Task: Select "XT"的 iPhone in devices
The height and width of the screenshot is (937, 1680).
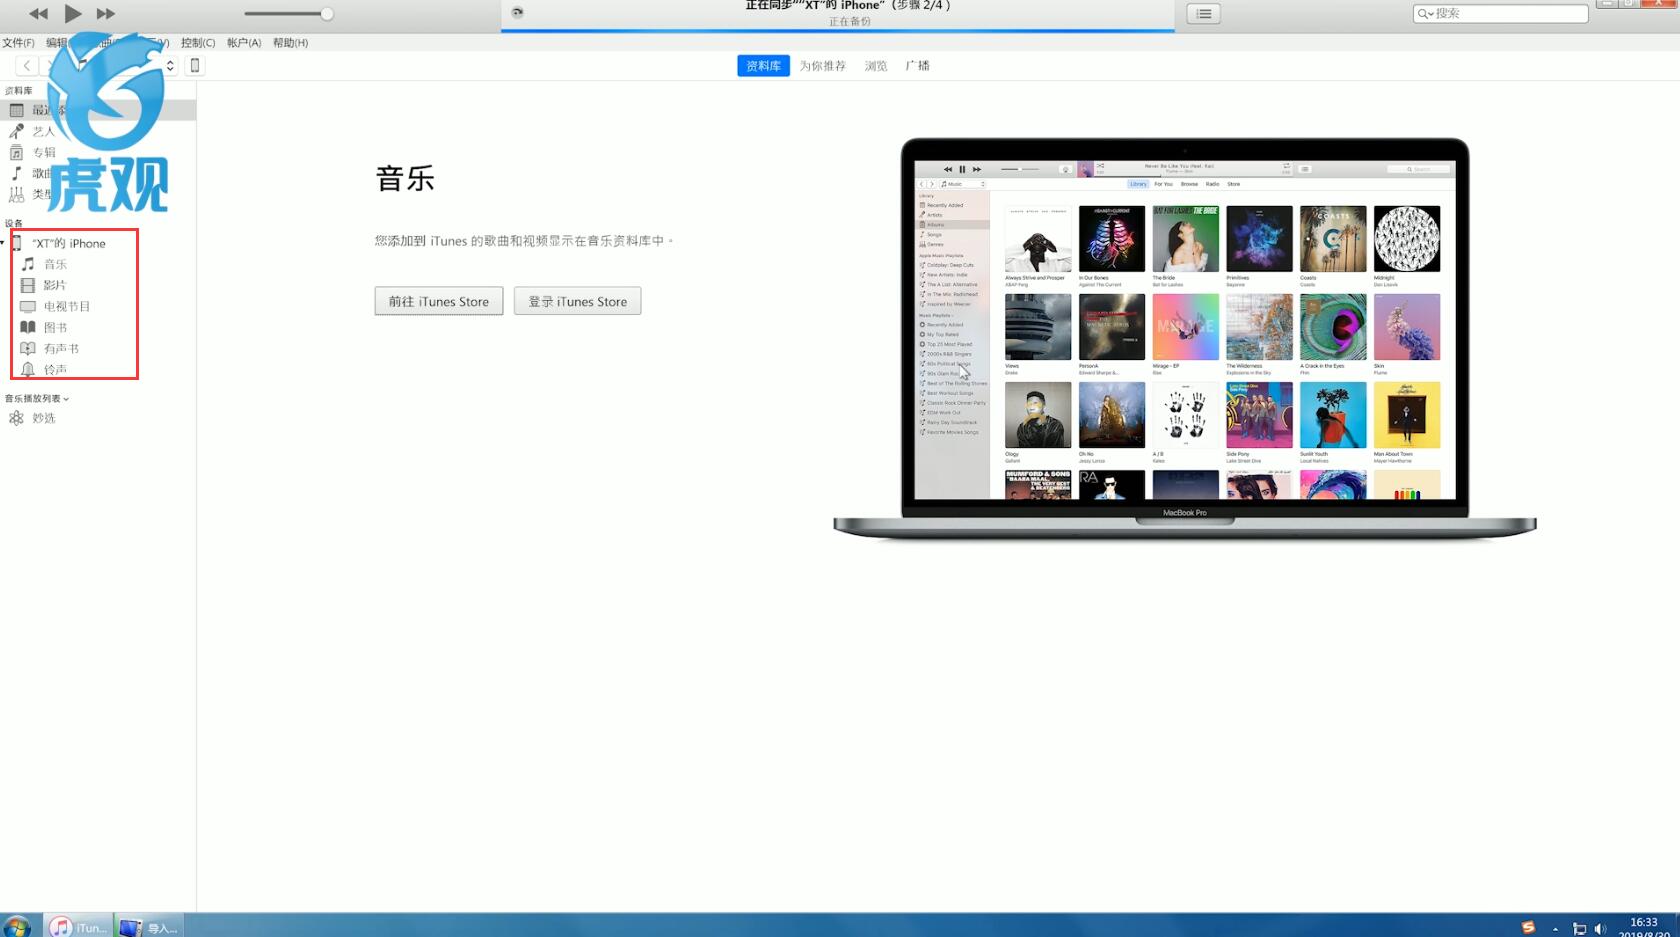Action: [x=68, y=243]
